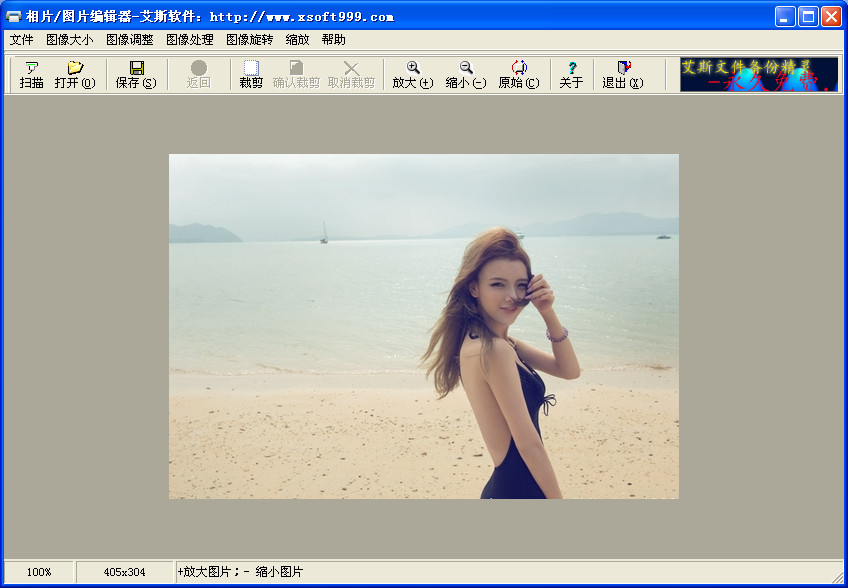Click the 艾斯文件备份精灵 advertisement banner
This screenshot has height=588, width=848.
click(759, 74)
